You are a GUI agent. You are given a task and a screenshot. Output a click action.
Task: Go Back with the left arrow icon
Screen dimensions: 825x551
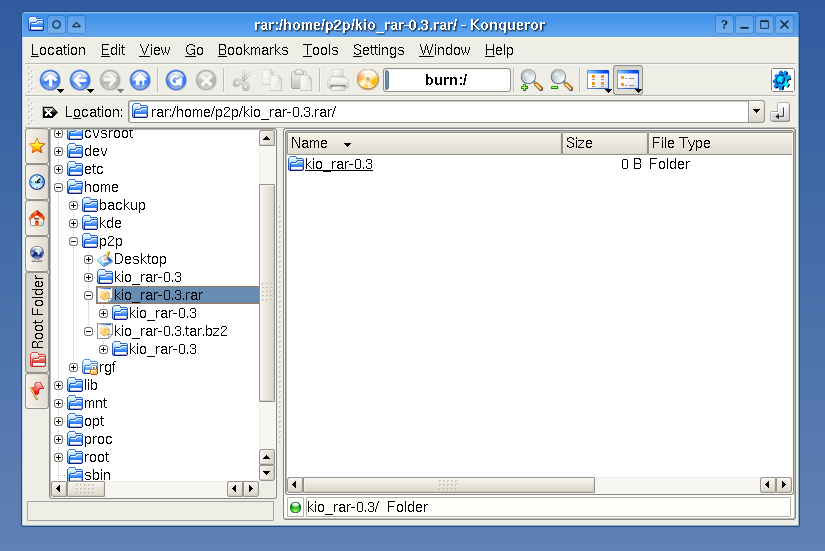(x=81, y=81)
